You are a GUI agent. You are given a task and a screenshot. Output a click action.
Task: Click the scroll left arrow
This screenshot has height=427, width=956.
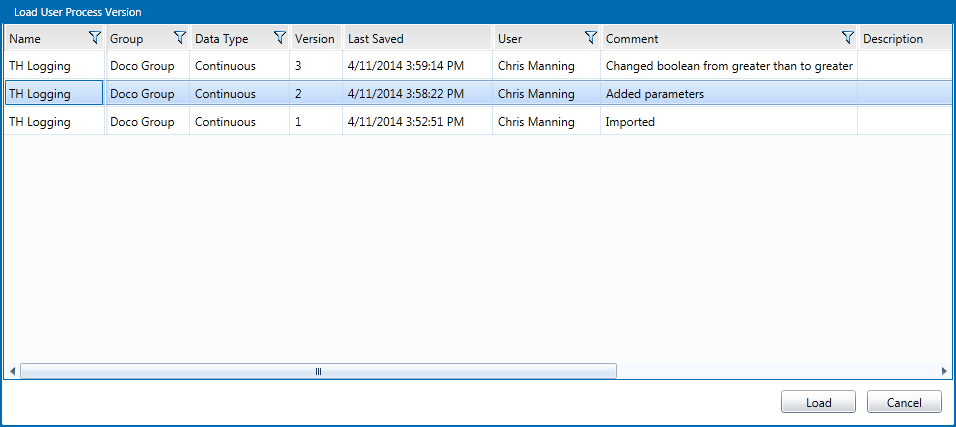(x=12, y=371)
